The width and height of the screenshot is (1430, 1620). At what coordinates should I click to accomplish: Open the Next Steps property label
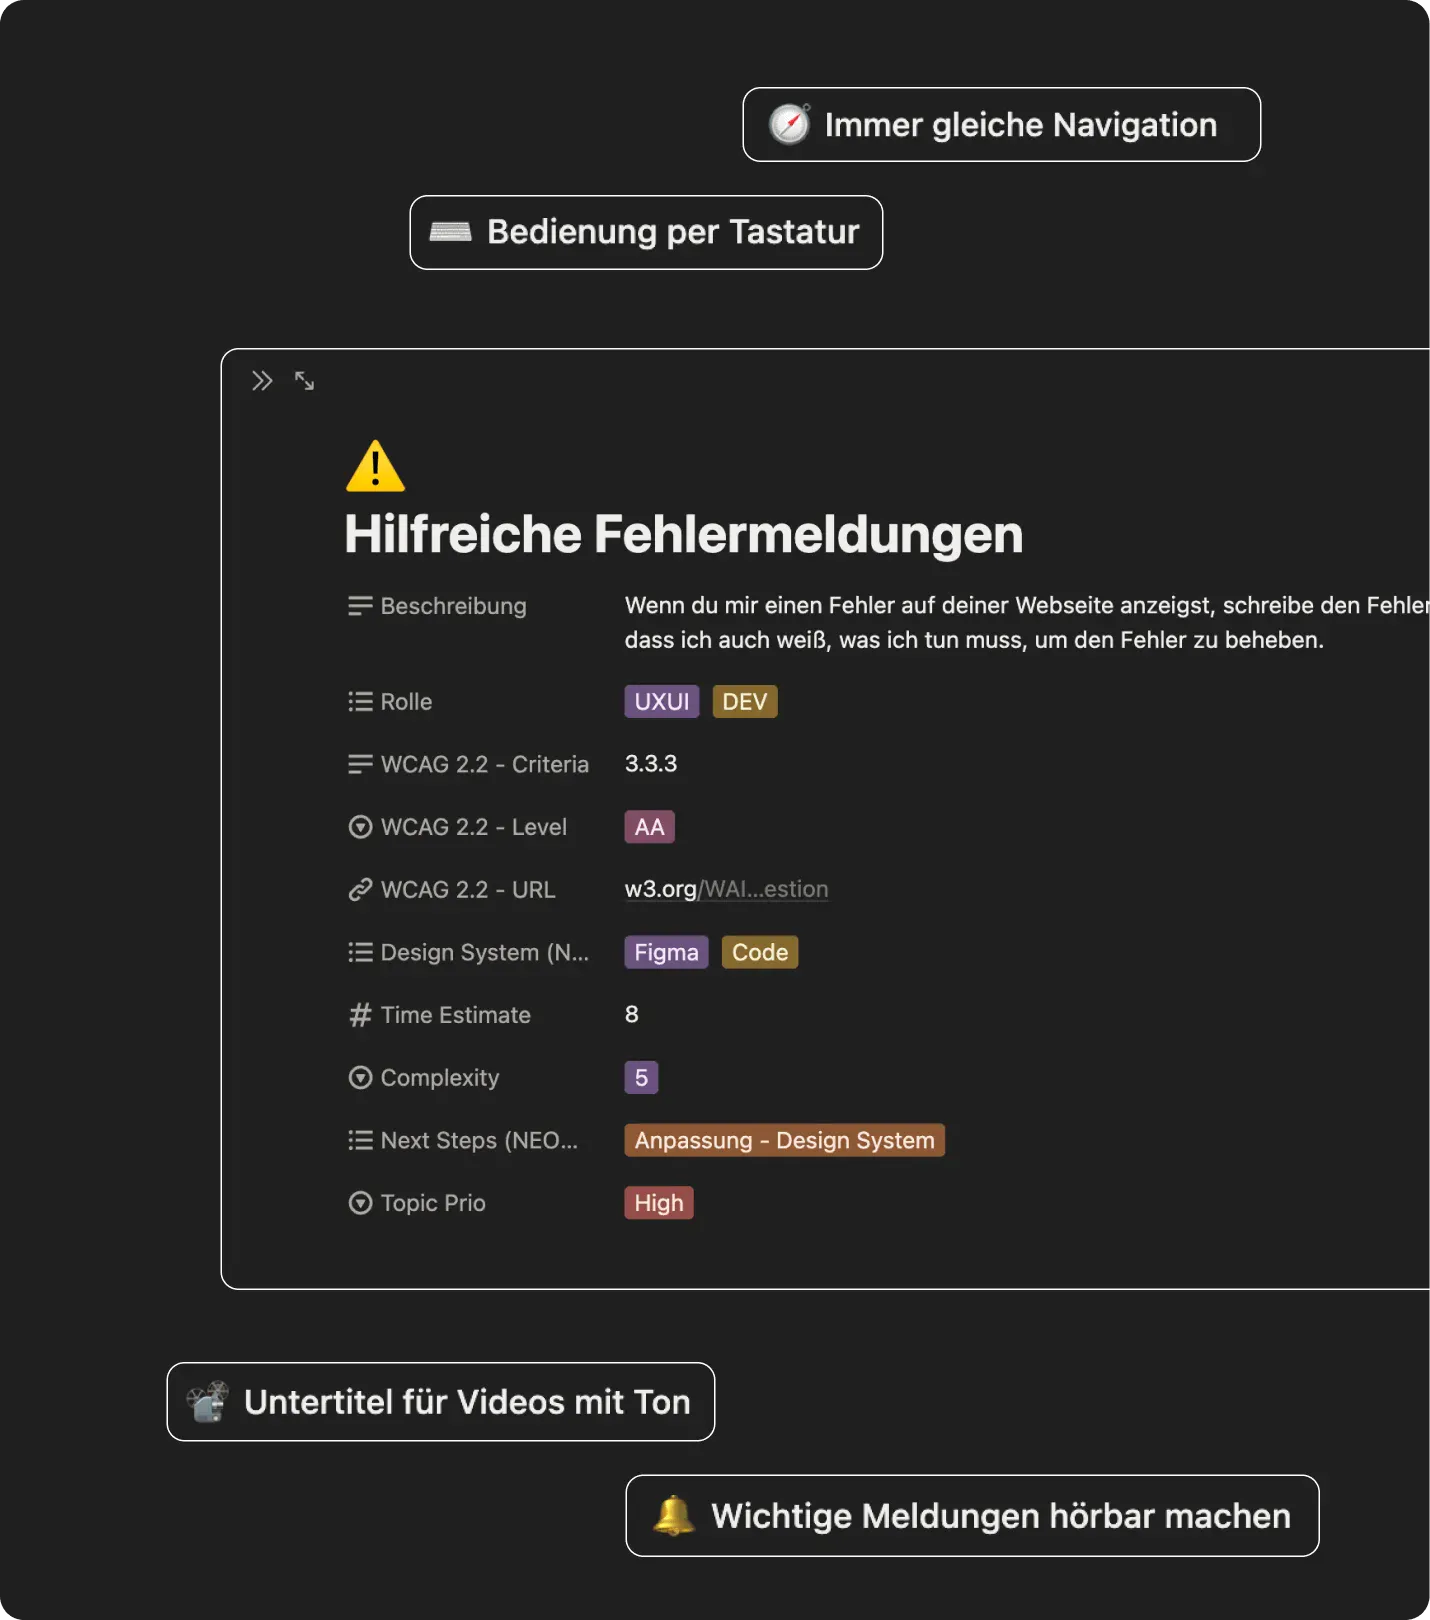tap(479, 1140)
